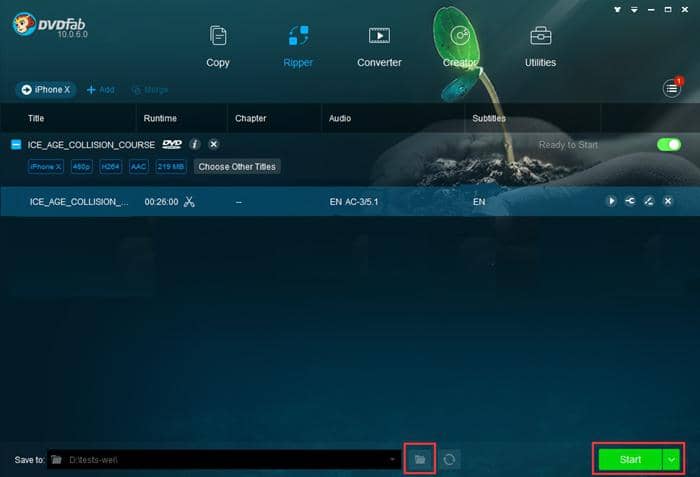Open the Creator module
This screenshot has width=700, height=477.
(x=460, y=46)
